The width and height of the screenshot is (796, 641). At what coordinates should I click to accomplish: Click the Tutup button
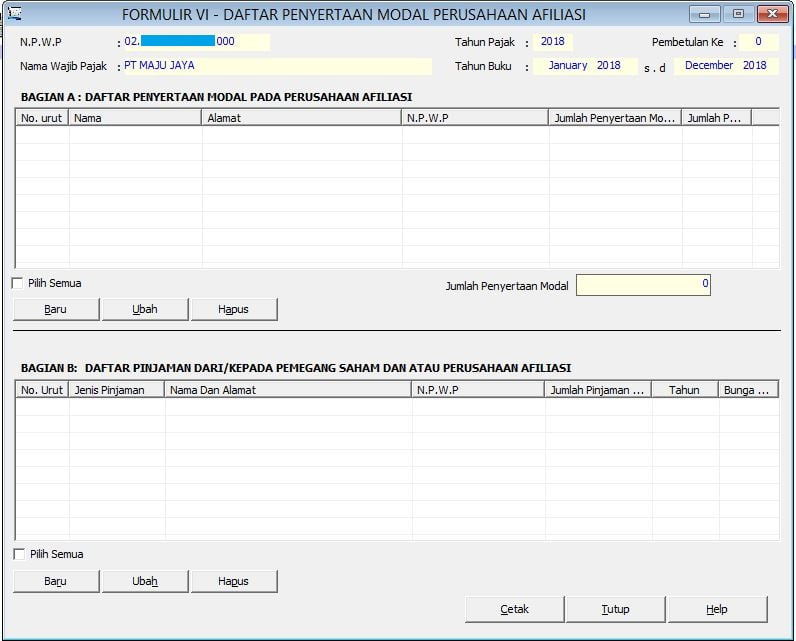[615, 609]
